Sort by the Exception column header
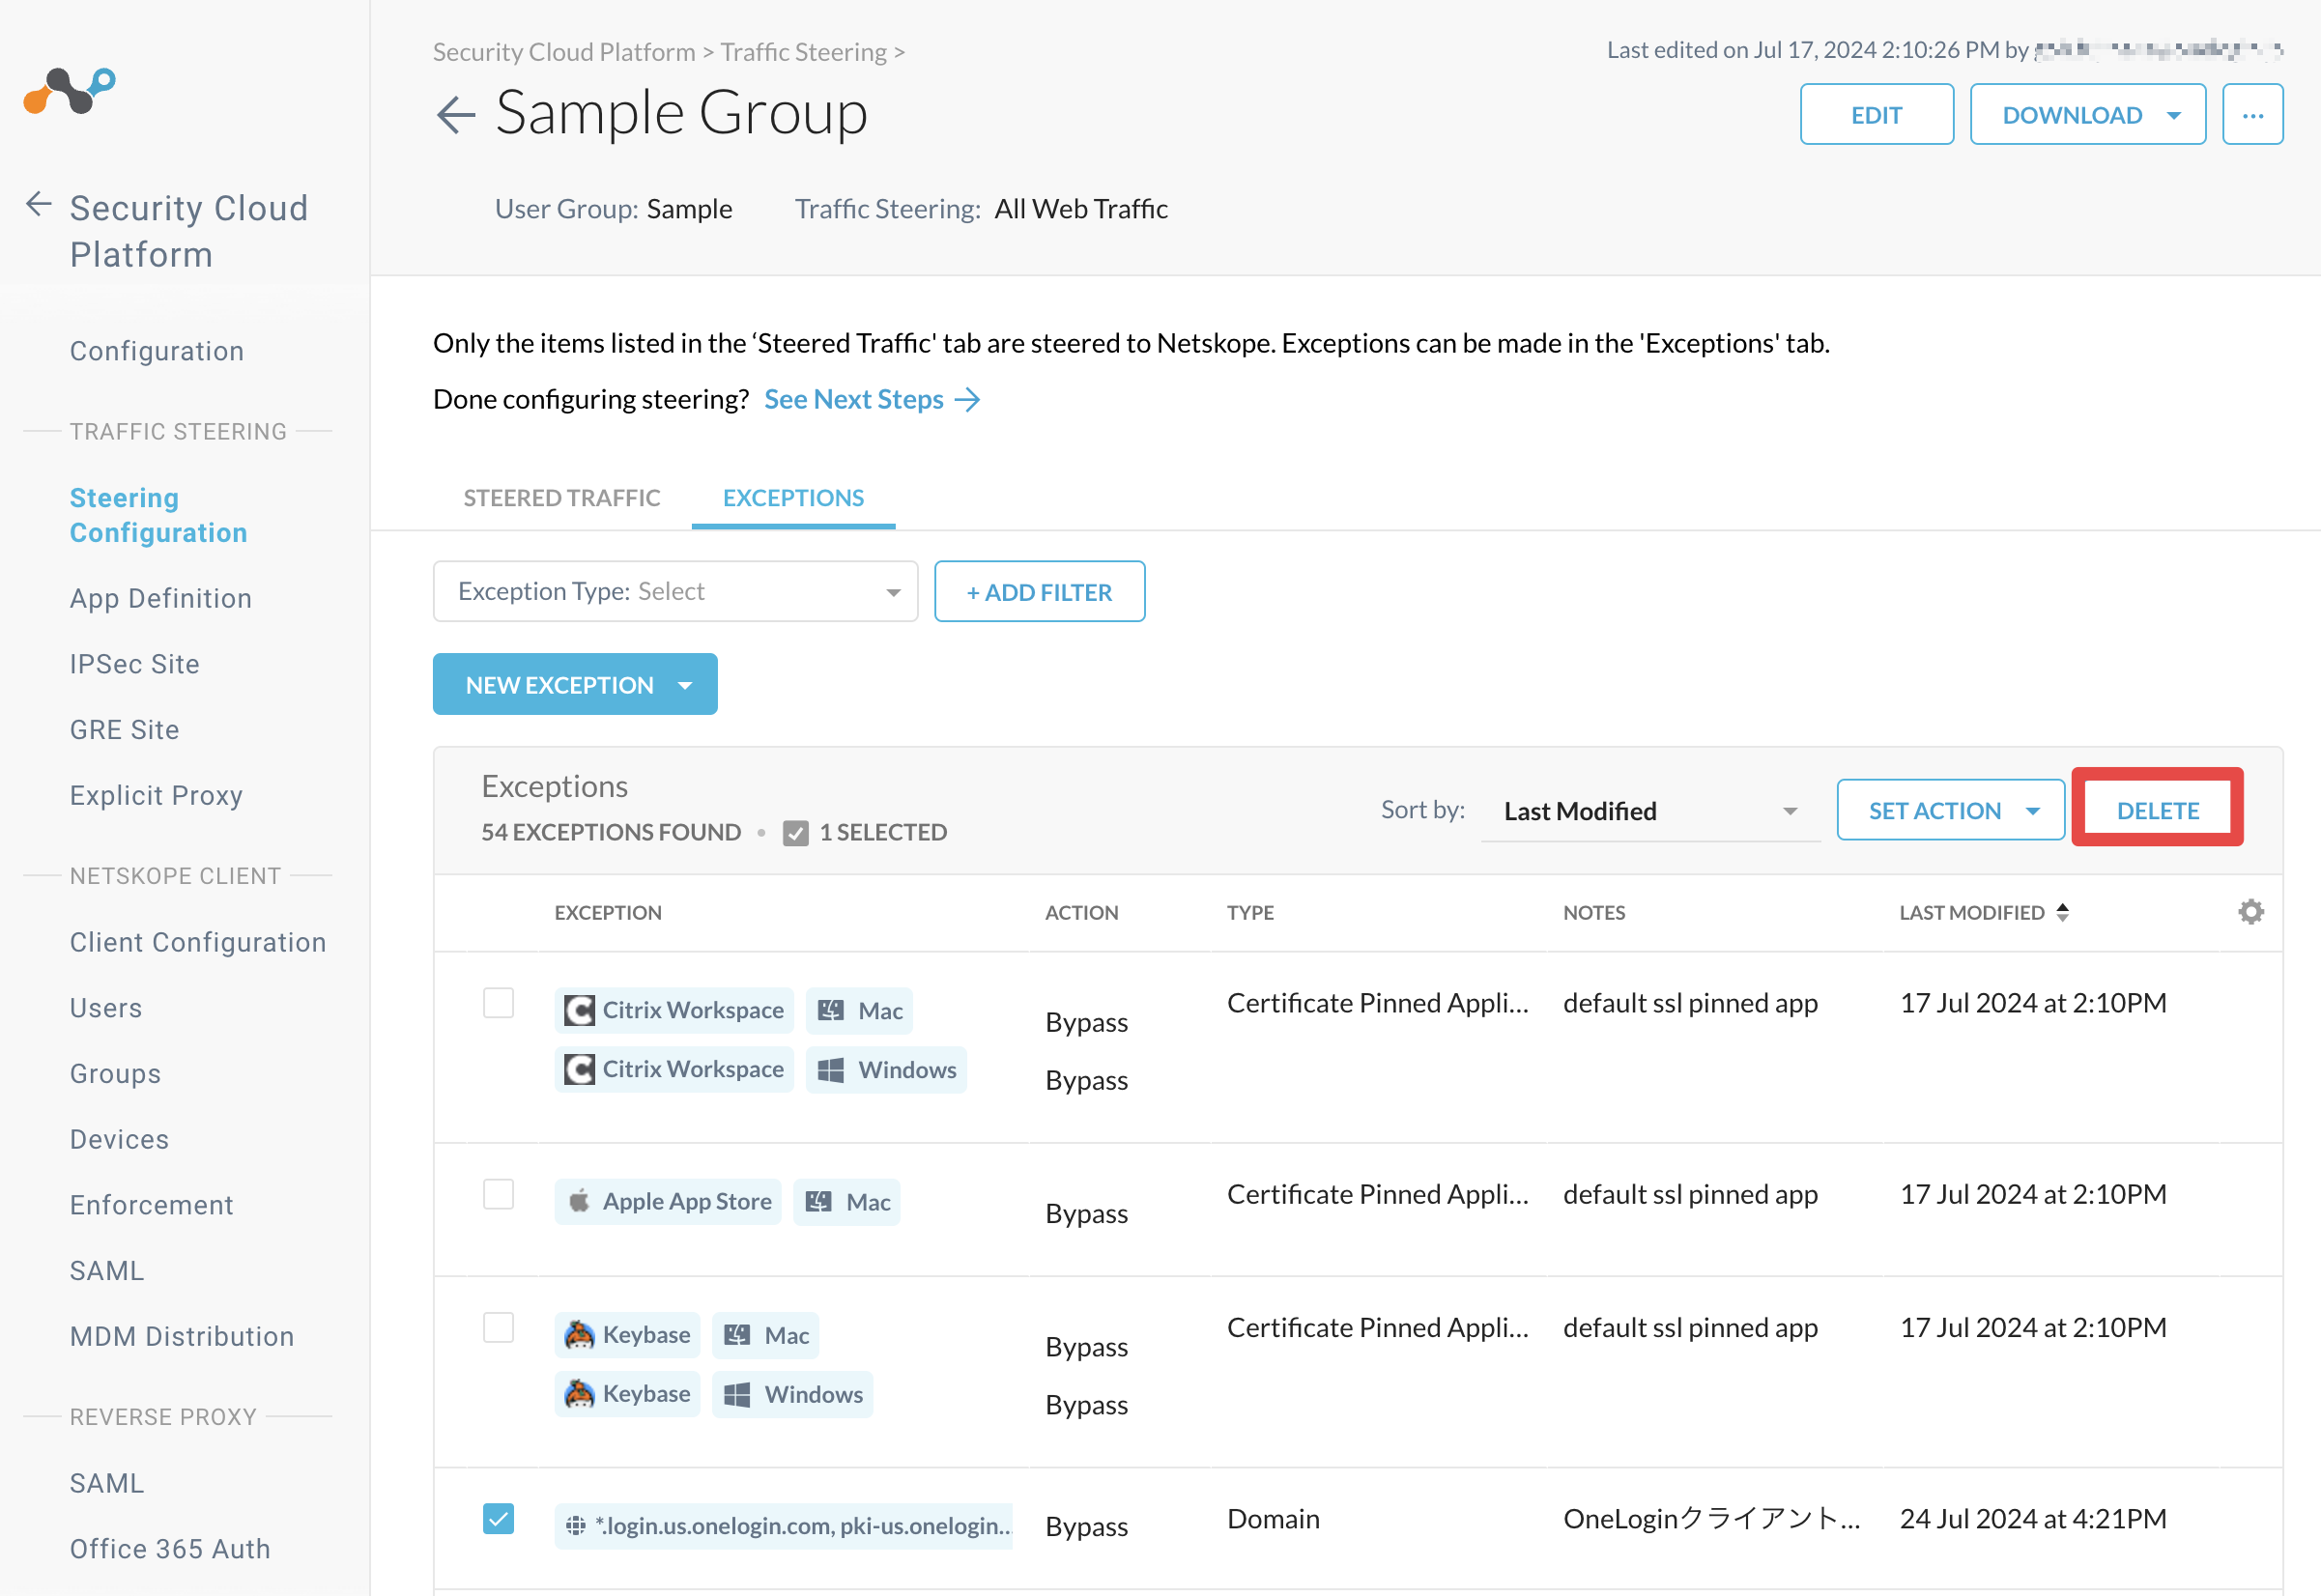2321x1596 pixels. coord(608,912)
